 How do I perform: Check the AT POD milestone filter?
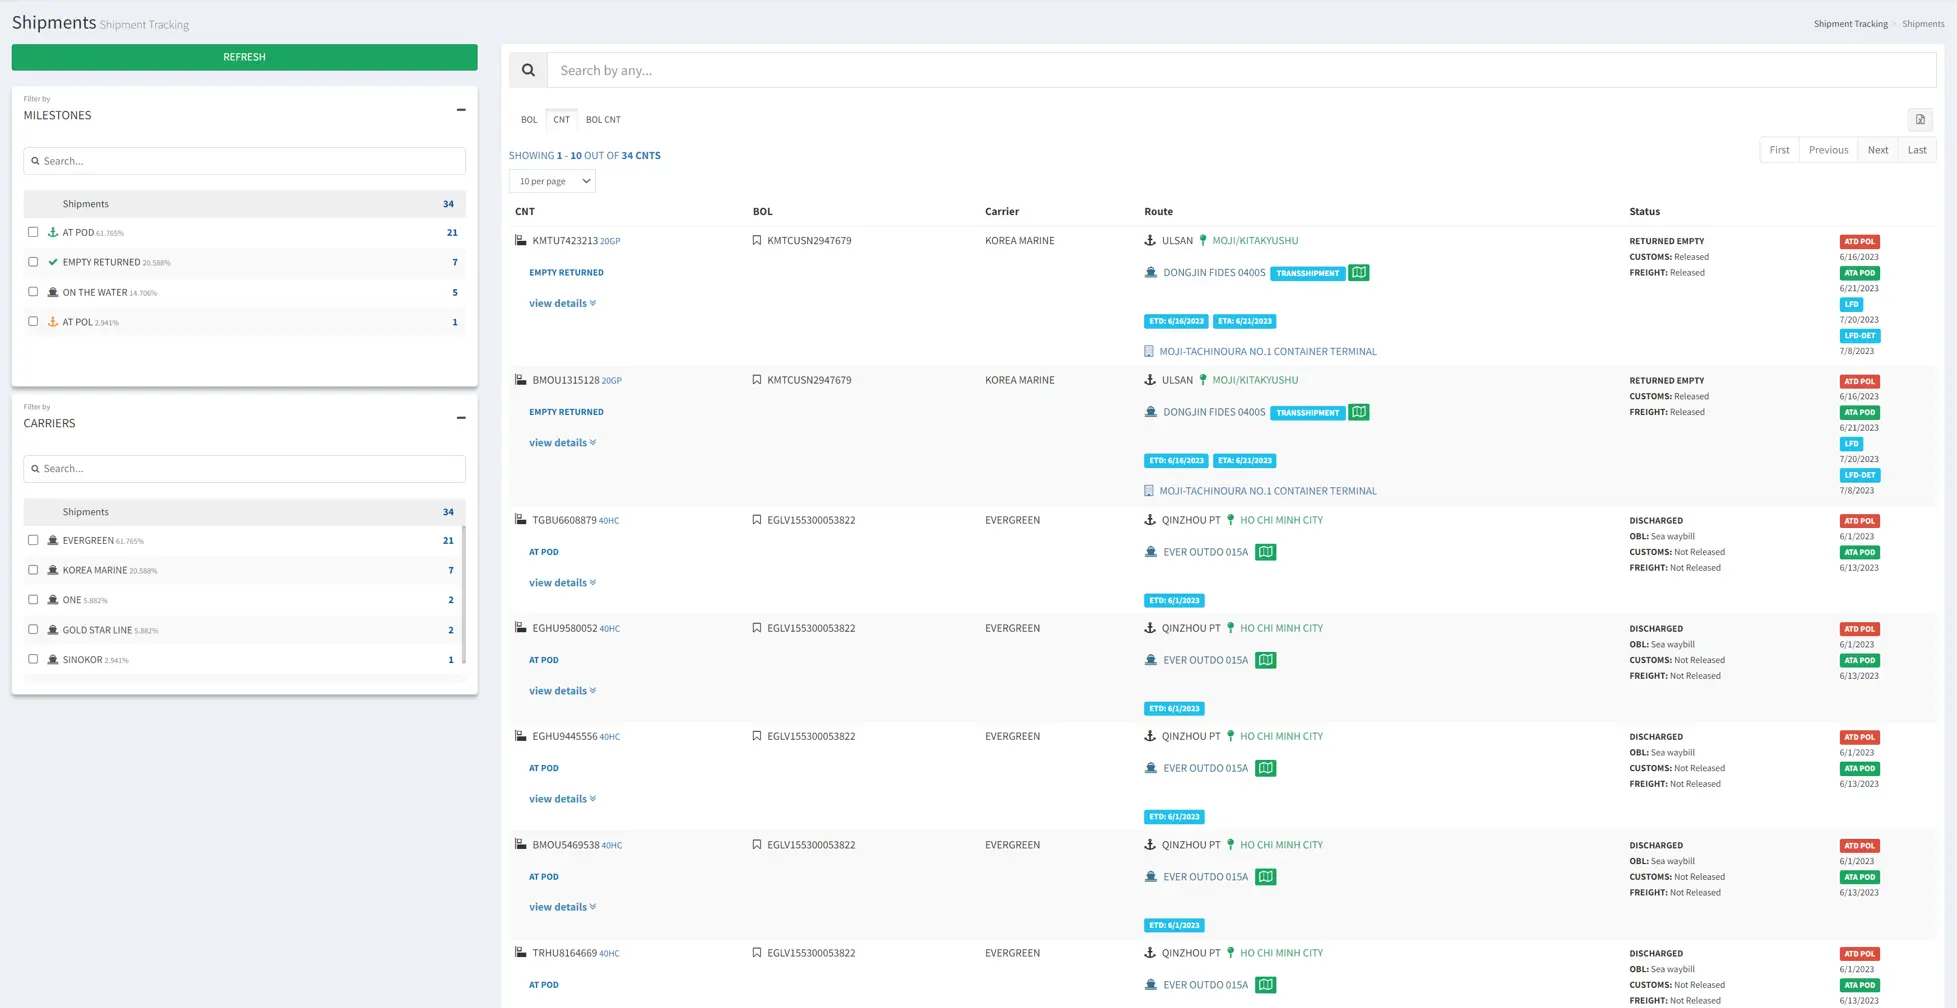click(x=33, y=231)
